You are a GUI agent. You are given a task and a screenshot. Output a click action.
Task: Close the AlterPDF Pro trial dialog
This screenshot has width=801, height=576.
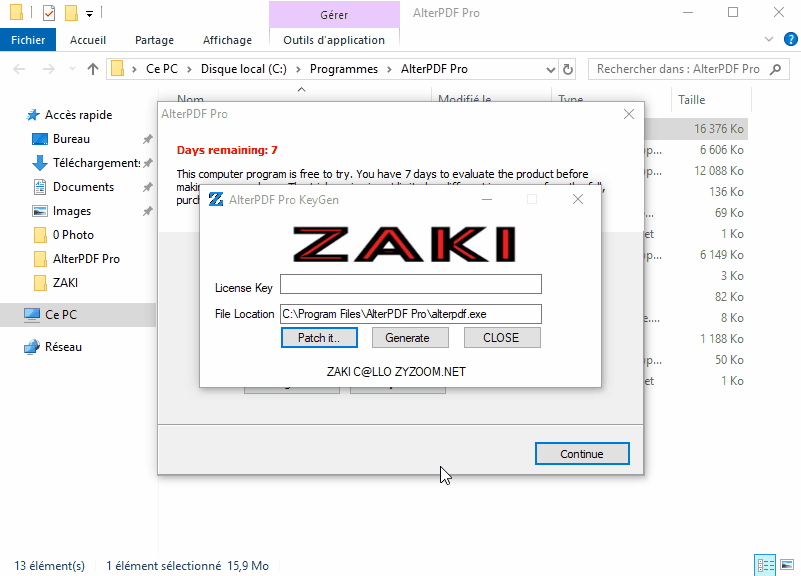point(629,114)
